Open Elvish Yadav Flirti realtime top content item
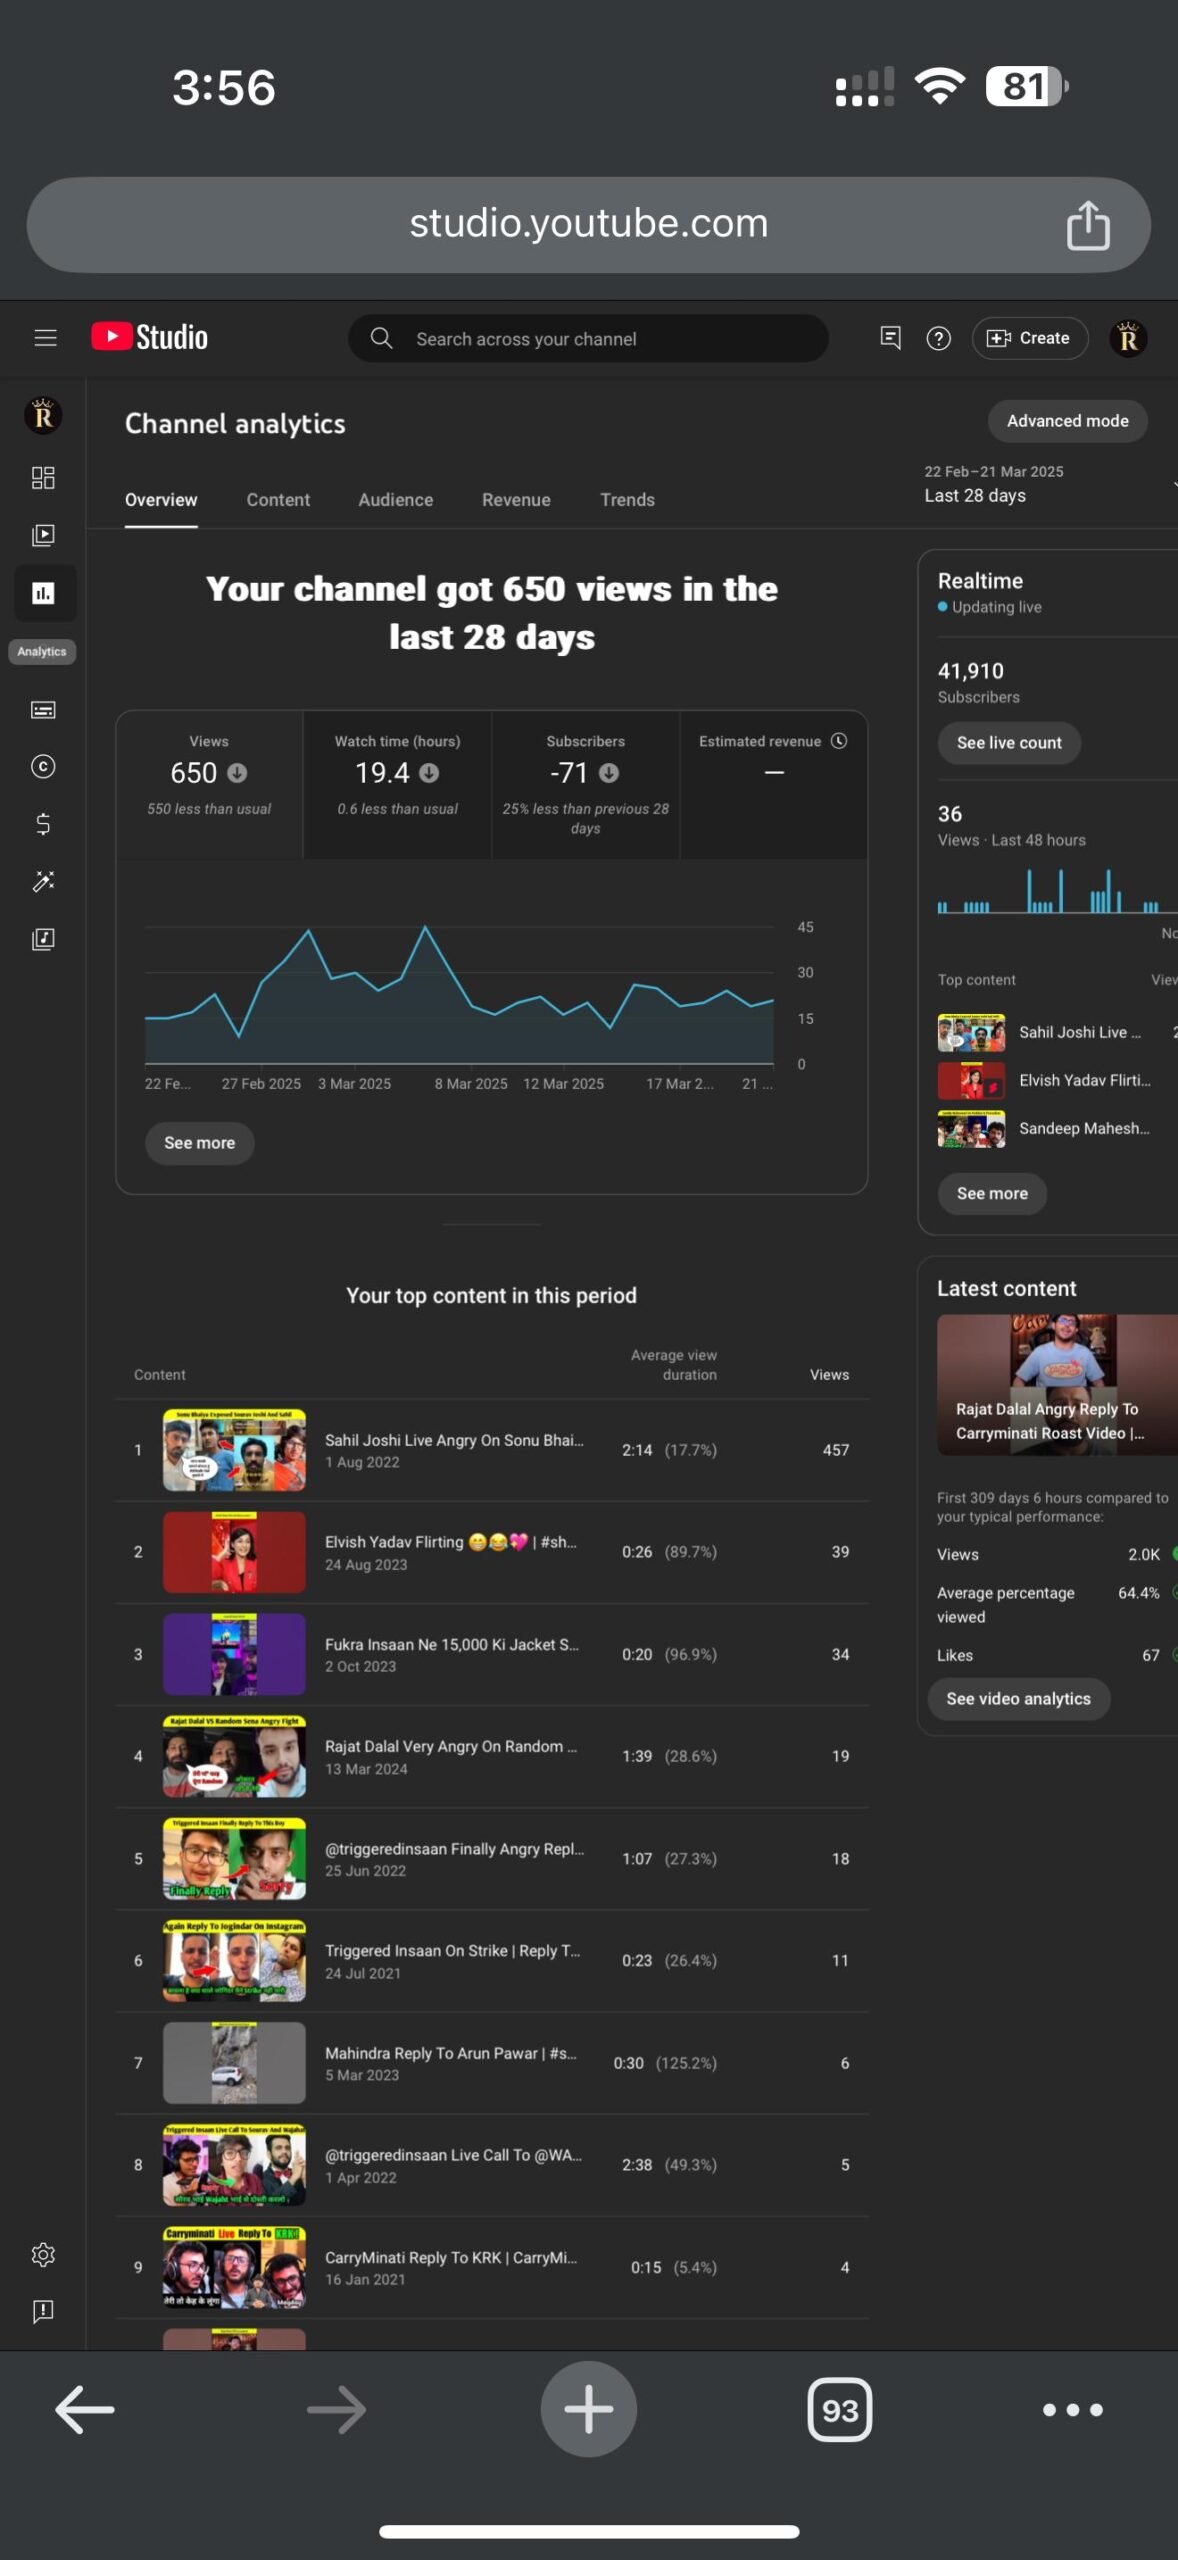Image resolution: width=1178 pixels, height=2560 pixels. [1057, 1081]
